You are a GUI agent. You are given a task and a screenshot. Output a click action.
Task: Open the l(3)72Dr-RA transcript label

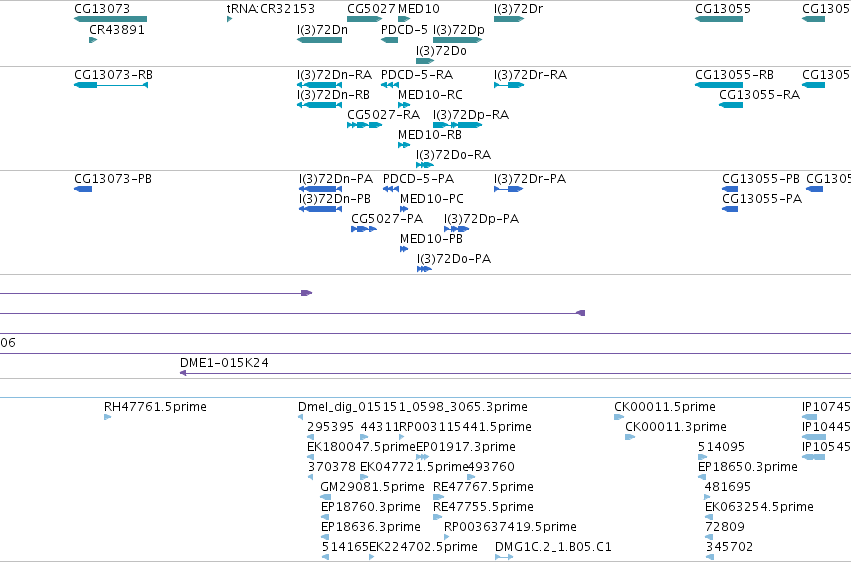coord(530,74)
